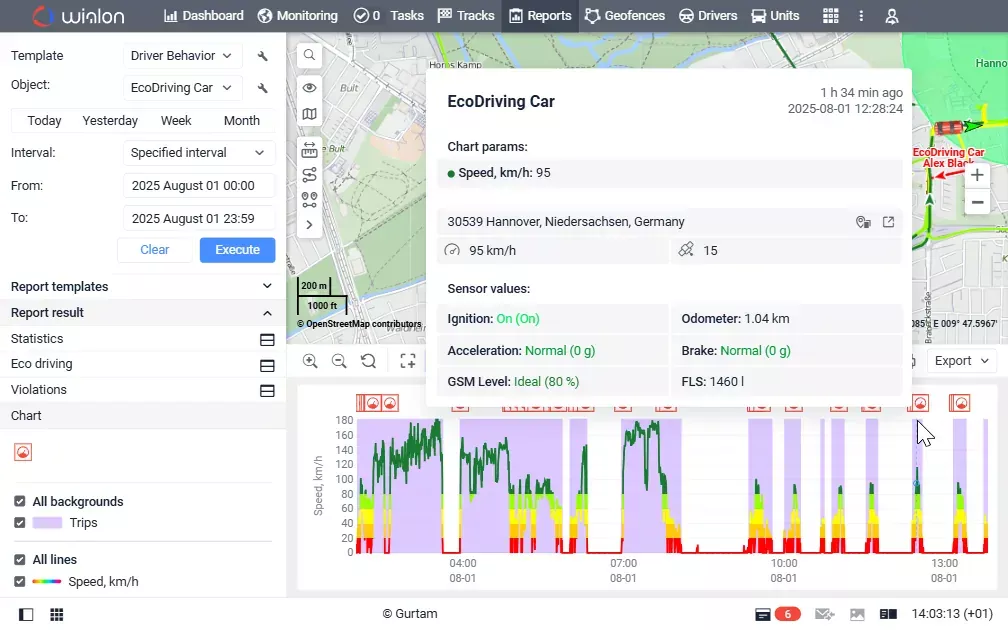
Task: Click the Trips purple color swatch
Action: pyautogui.click(x=48, y=523)
